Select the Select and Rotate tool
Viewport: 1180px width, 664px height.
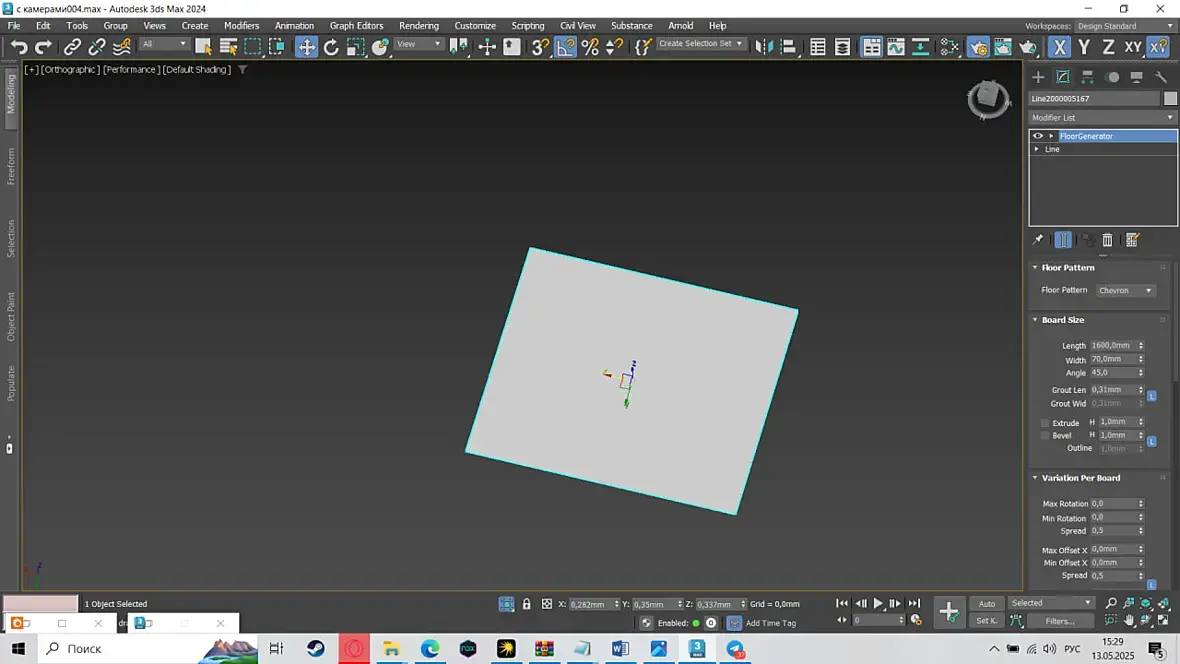(331, 47)
